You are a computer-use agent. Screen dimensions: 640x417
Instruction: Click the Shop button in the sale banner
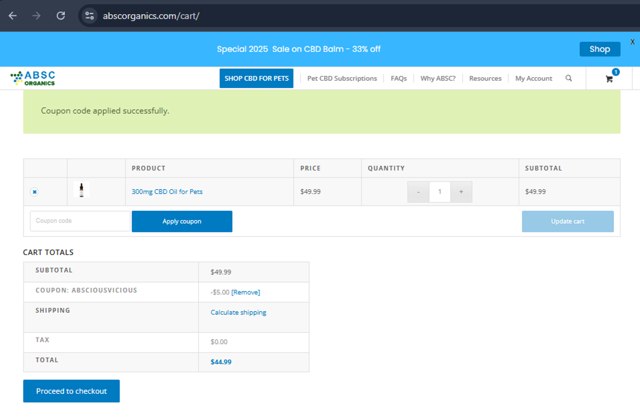tap(600, 49)
